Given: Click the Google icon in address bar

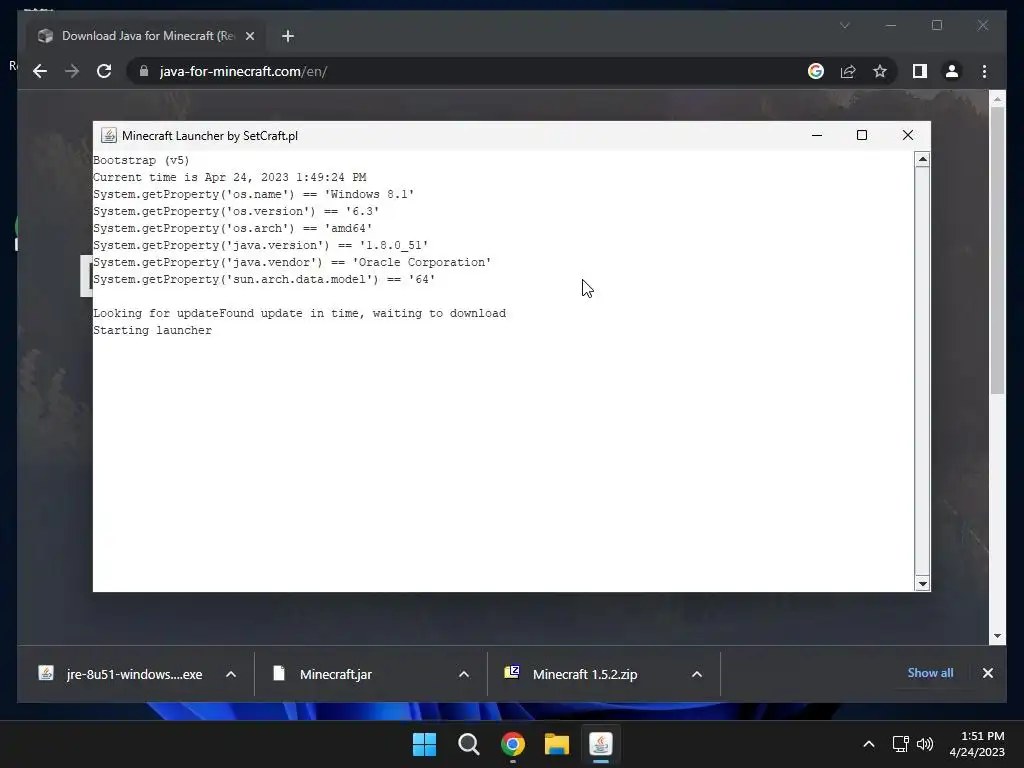Looking at the screenshot, I should click(816, 71).
